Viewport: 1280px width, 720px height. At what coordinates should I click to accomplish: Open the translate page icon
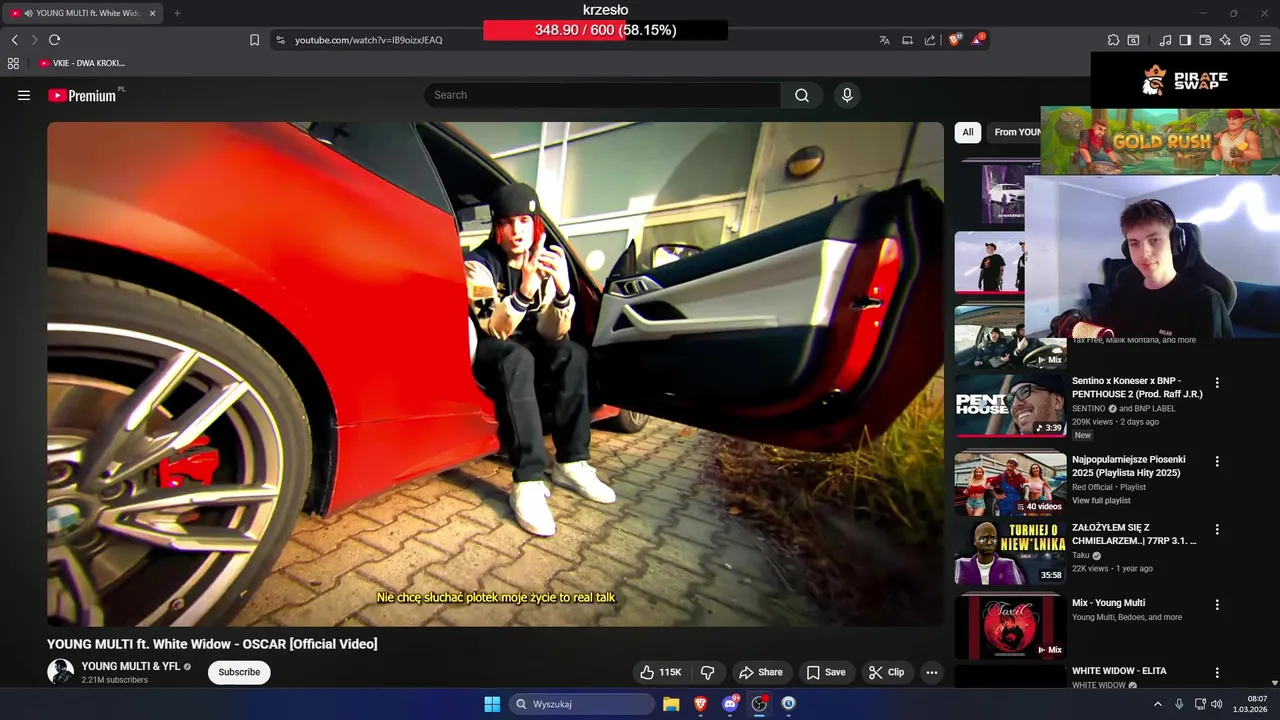pyautogui.click(x=884, y=40)
